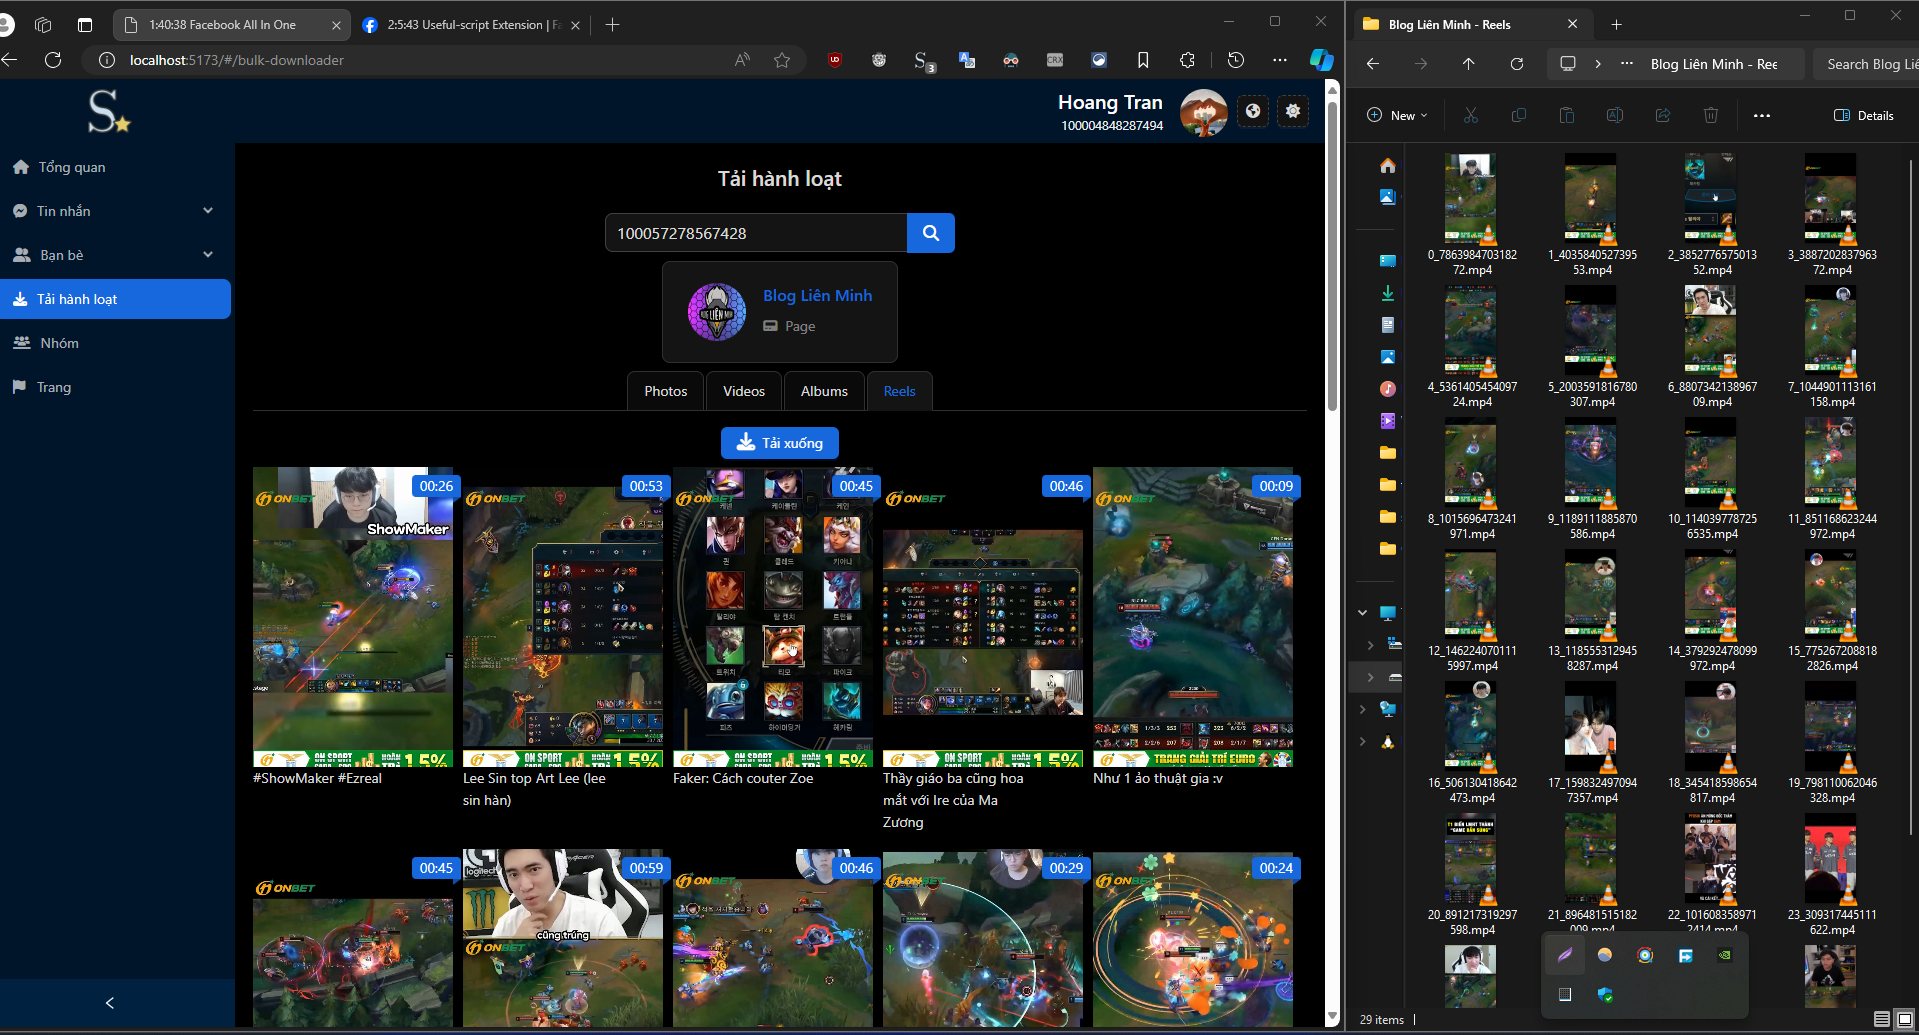Toggle the Details pane in Explorer
This screenshot has width=1919, height=1035.
1864,115
